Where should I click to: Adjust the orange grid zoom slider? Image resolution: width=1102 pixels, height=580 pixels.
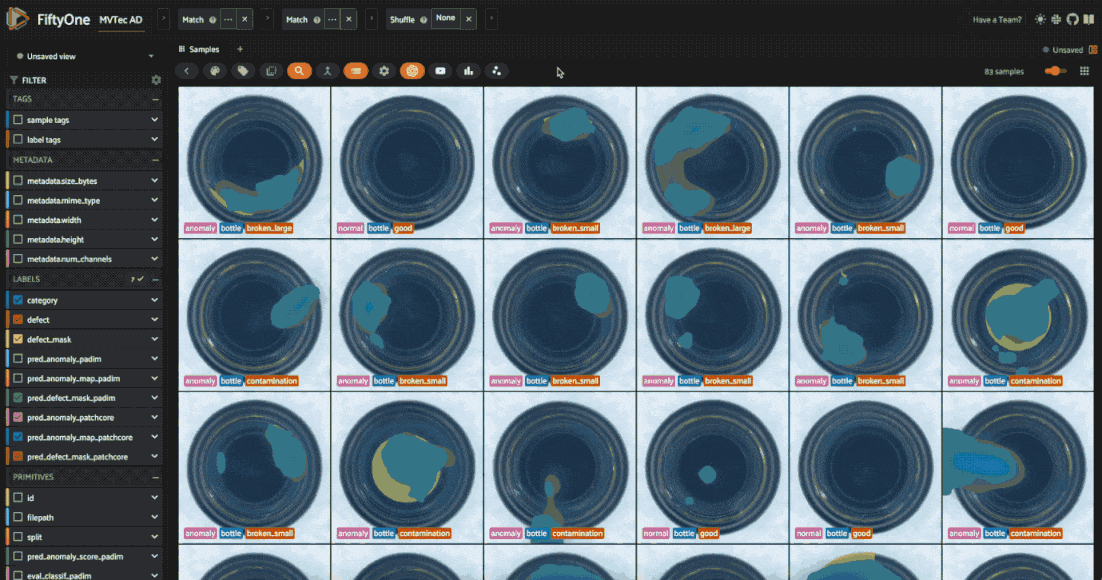tap(1055, 71)
